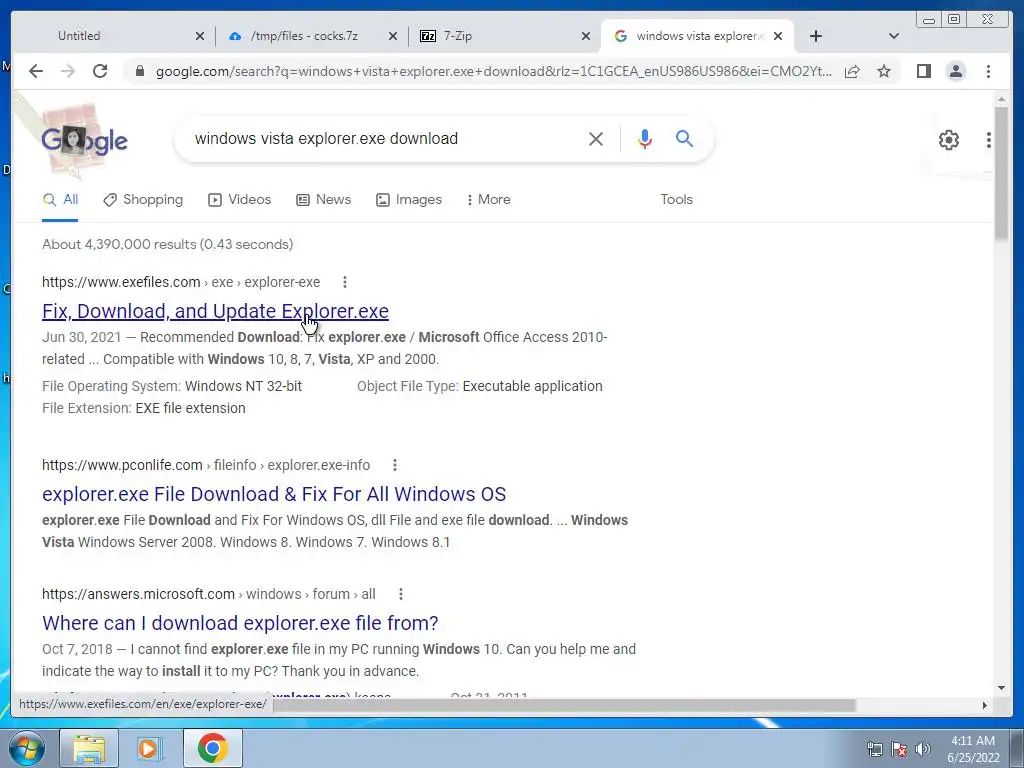Submit search with magnifier icon

684,138
